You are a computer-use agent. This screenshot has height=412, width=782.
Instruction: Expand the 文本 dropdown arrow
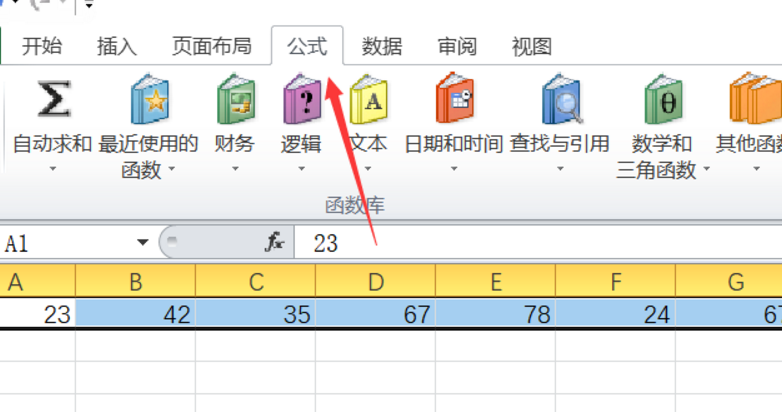[x=368, y=169]
